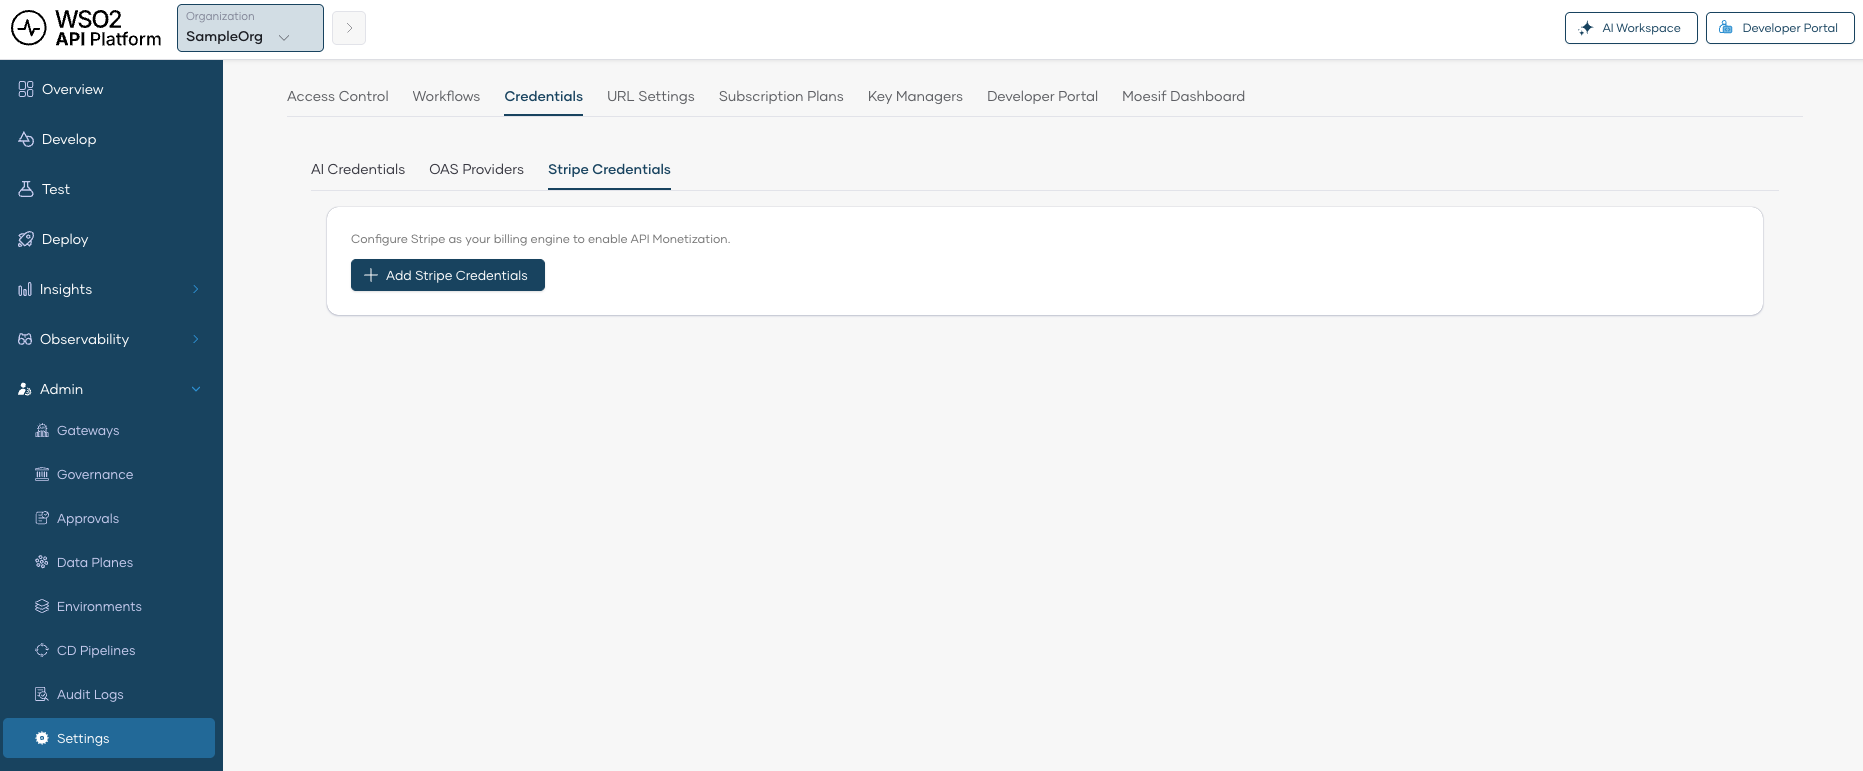Click the Gateways icon in sidebar
Viewport: 1863px width, 771px height.
click(42, 431)
